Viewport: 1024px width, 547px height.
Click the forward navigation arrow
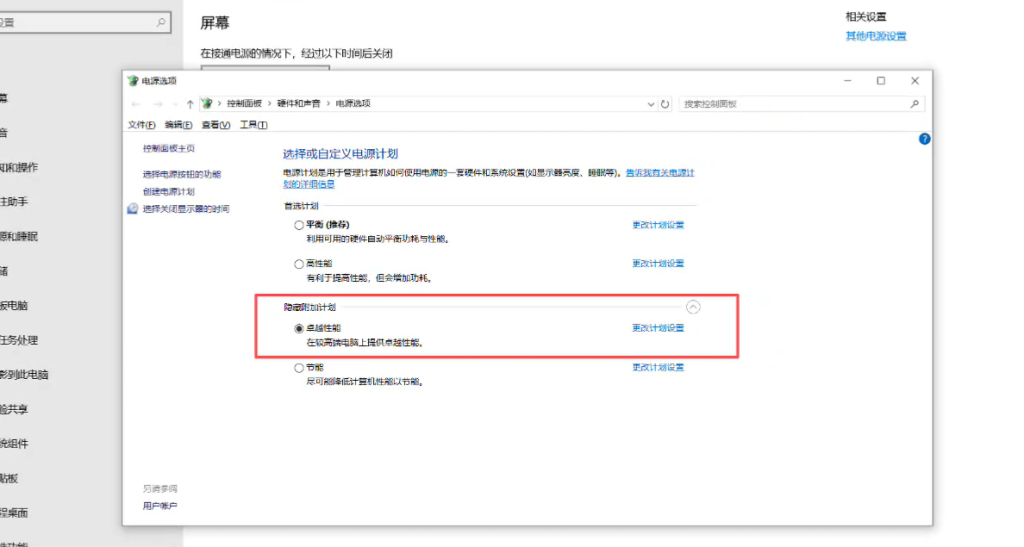click(x=157, y=104)
